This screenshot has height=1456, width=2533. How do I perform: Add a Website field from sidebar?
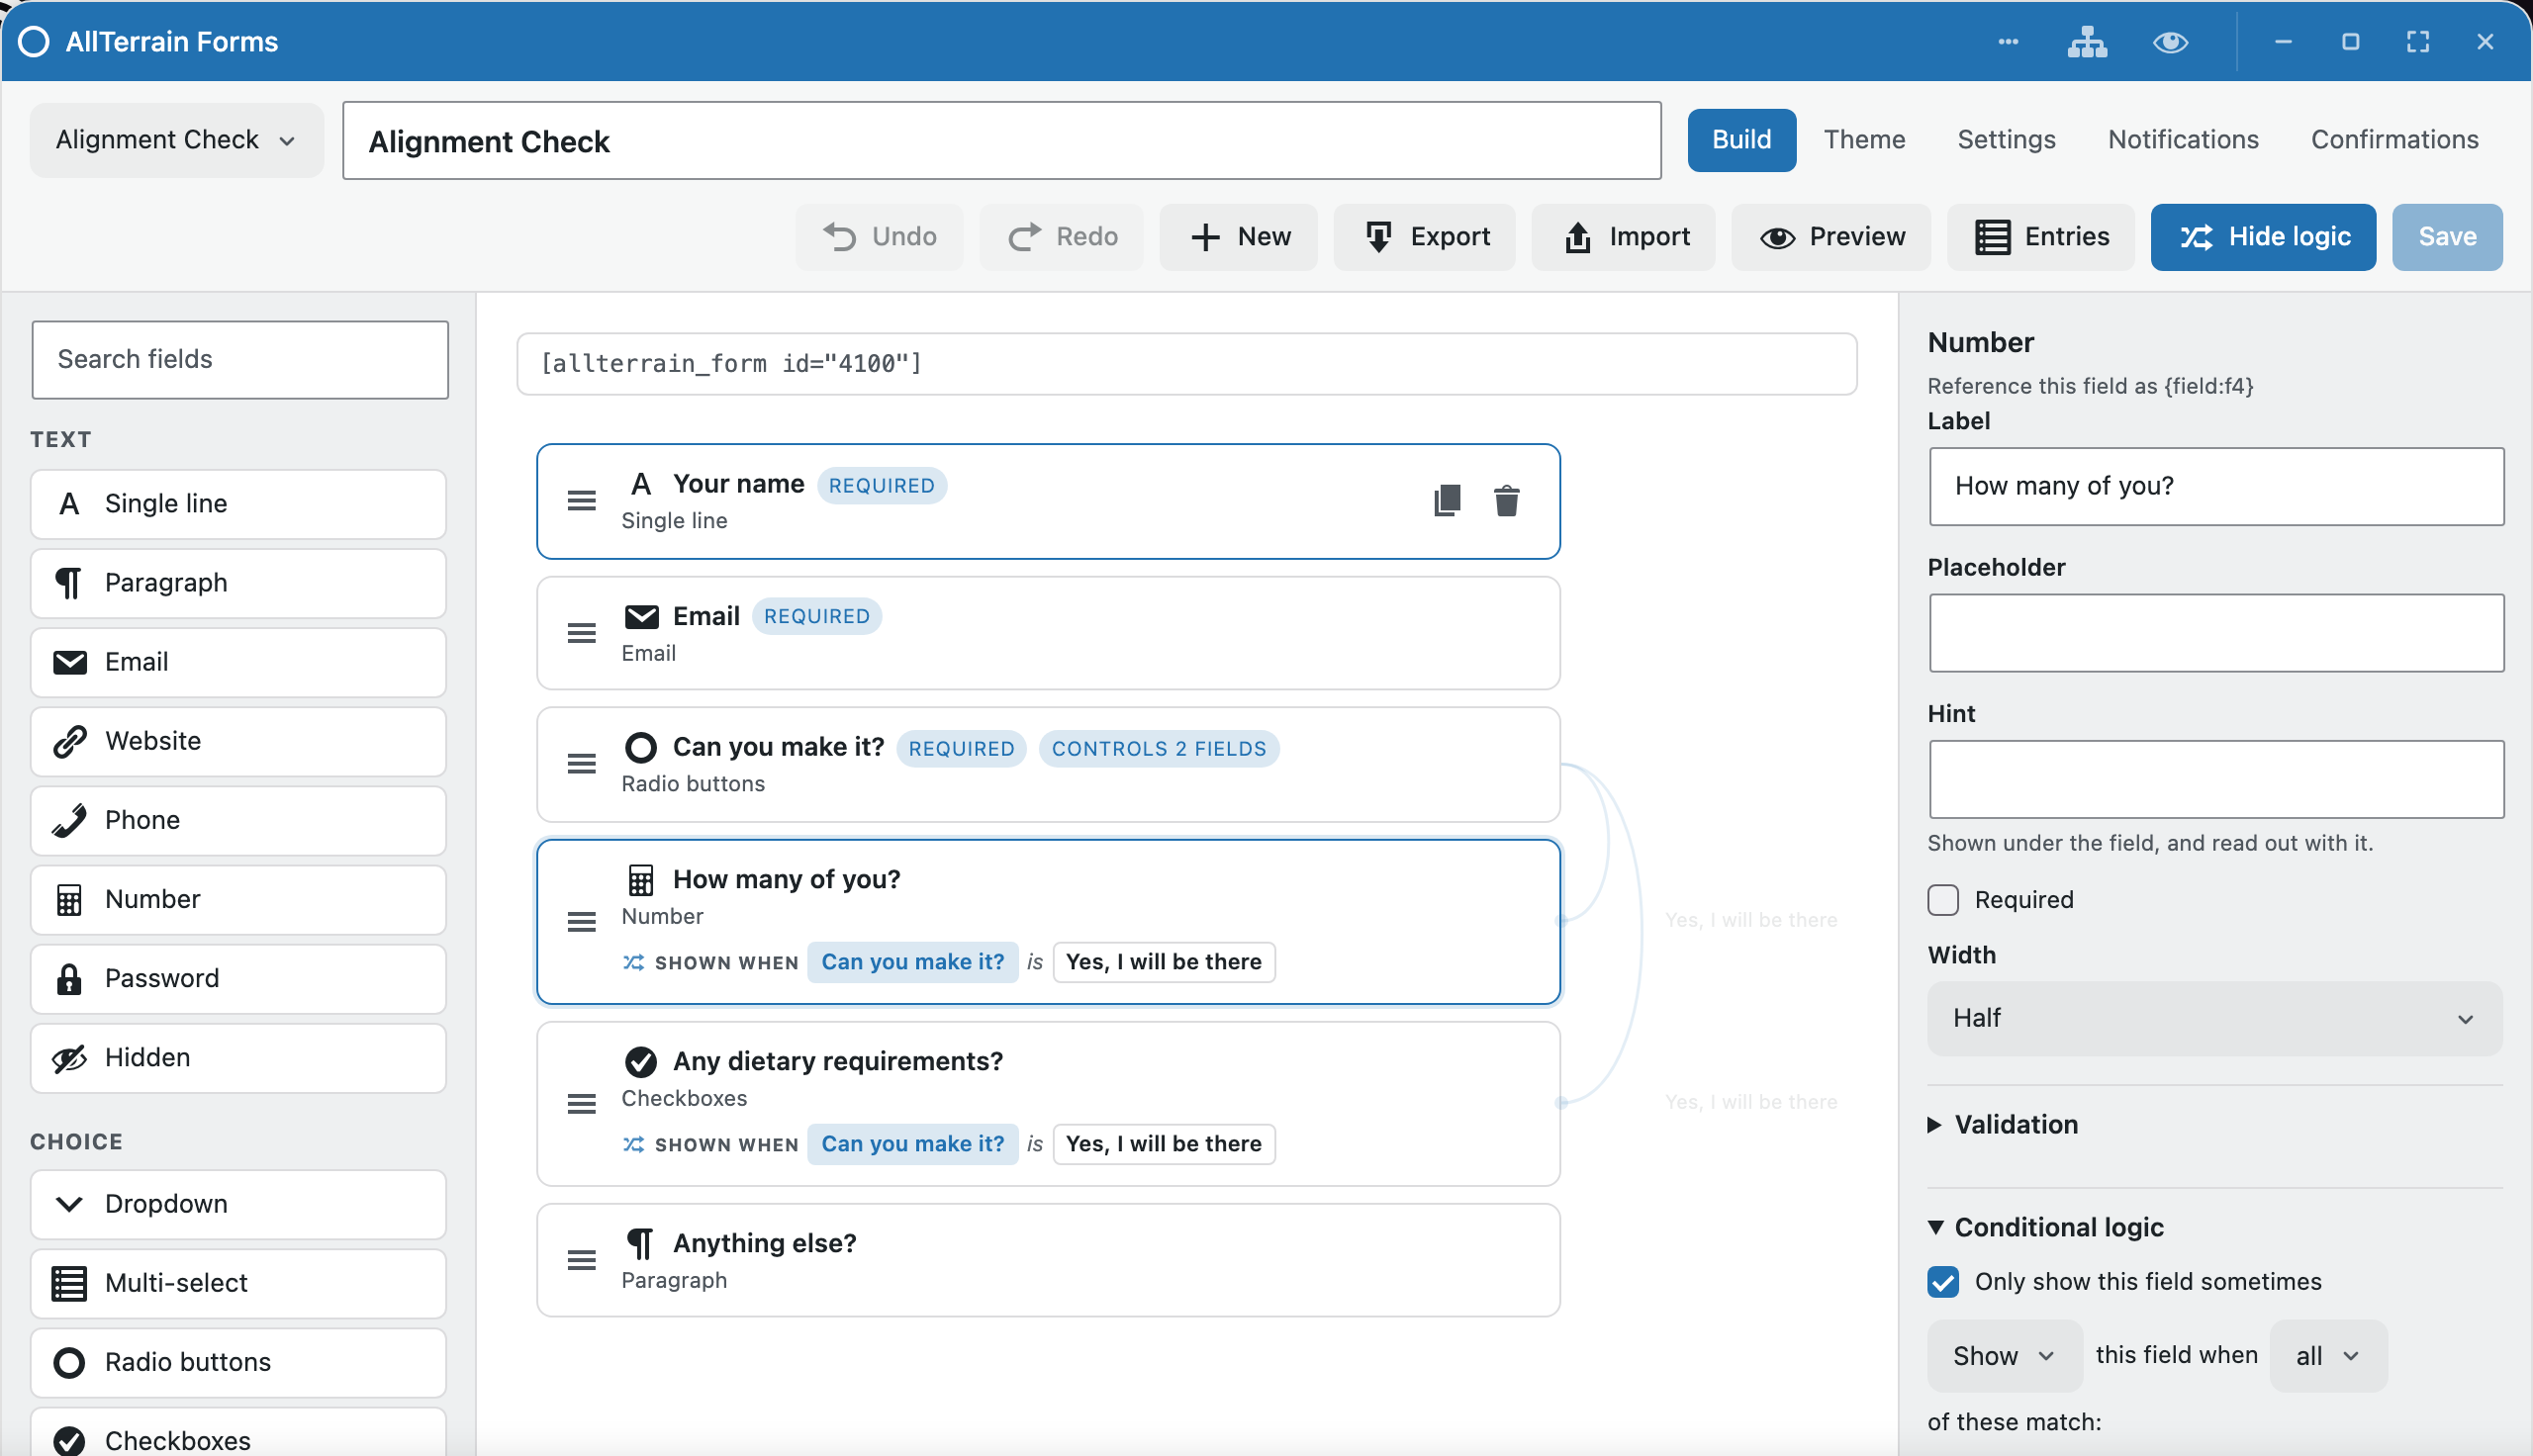[239, 741]
